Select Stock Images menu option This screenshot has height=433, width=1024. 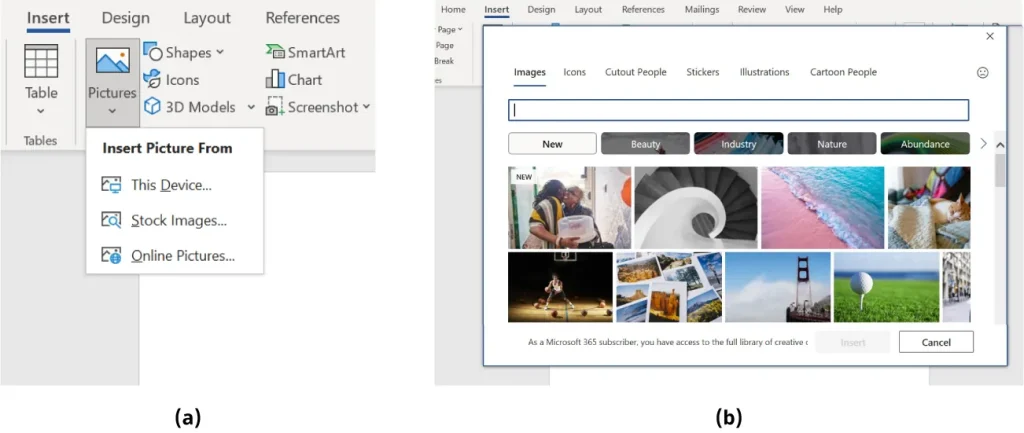[178, 220]
